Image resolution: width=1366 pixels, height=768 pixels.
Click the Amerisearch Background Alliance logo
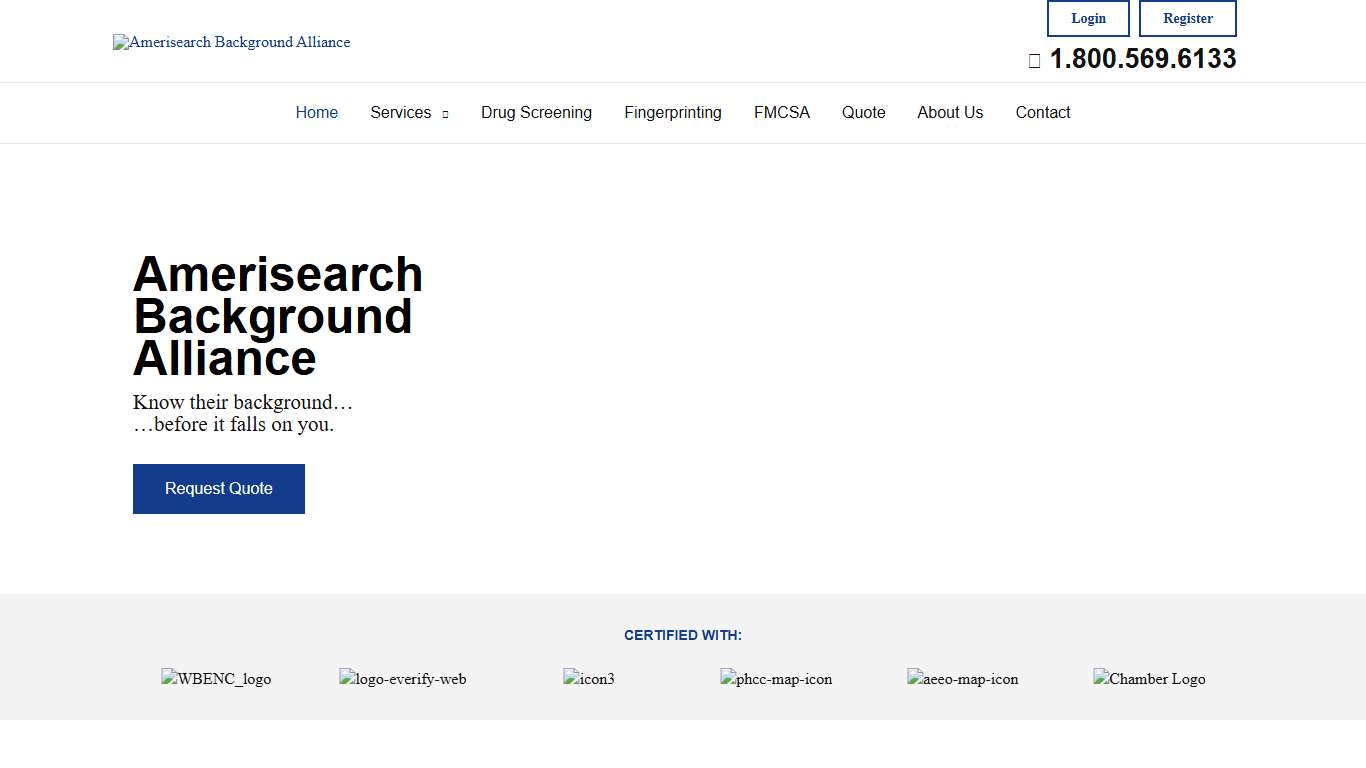[232, 42]
